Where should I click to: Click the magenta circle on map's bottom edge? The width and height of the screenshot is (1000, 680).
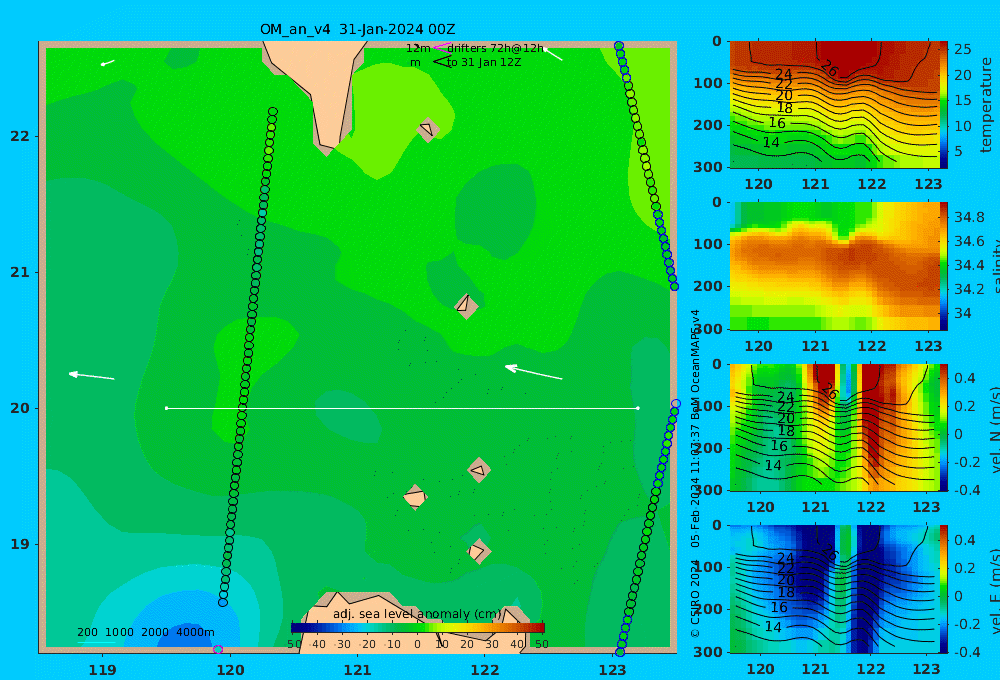point(218,649)
